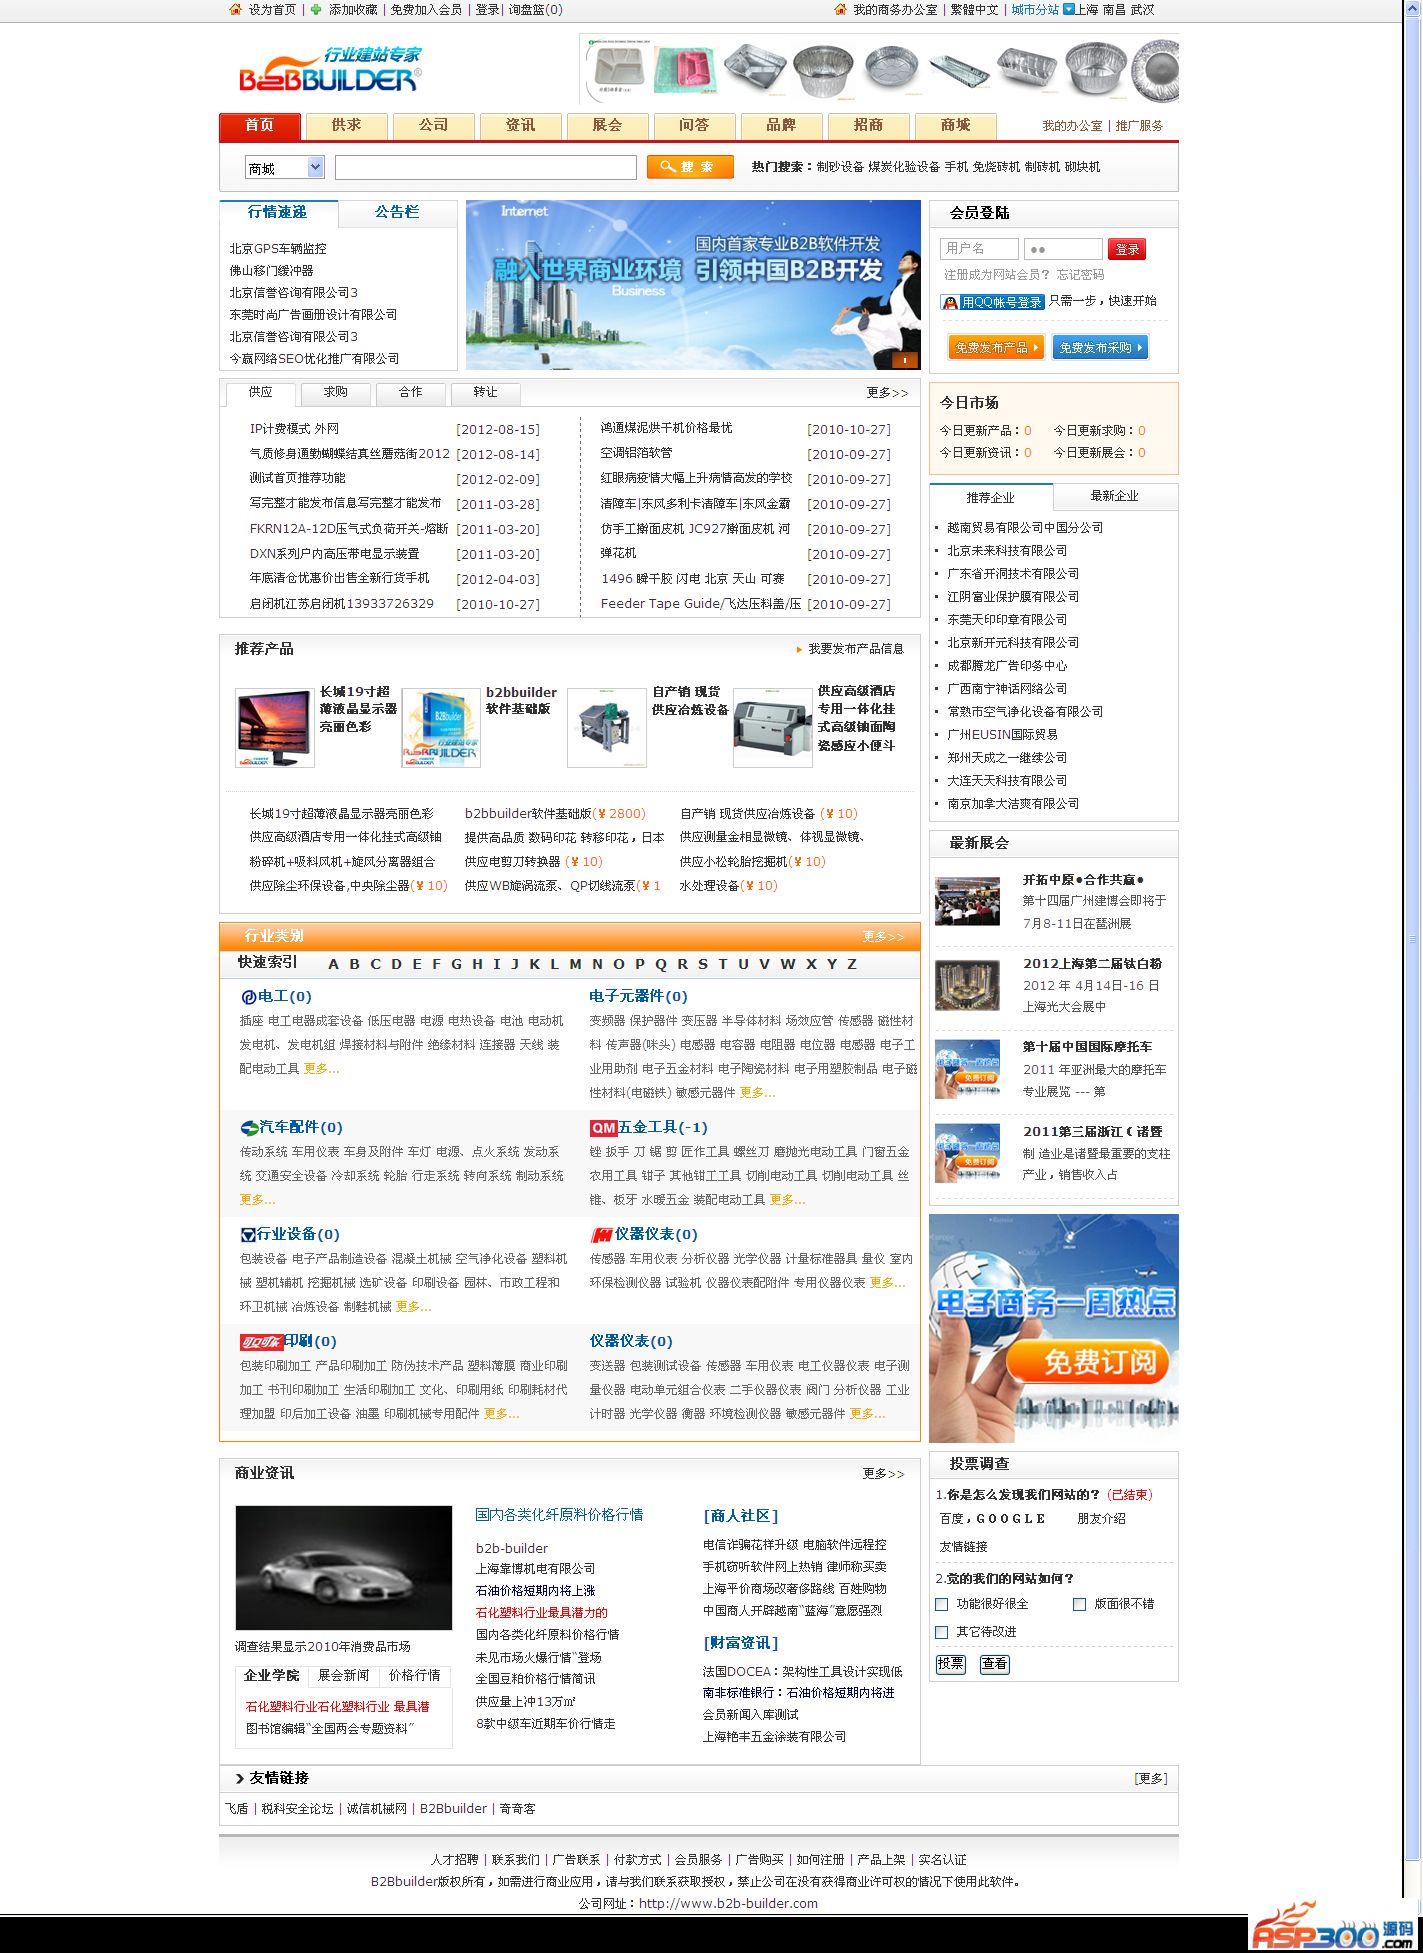
Task: Click the arrow icon beside 我要发布产品信息
Action: [x=799, y=650]
